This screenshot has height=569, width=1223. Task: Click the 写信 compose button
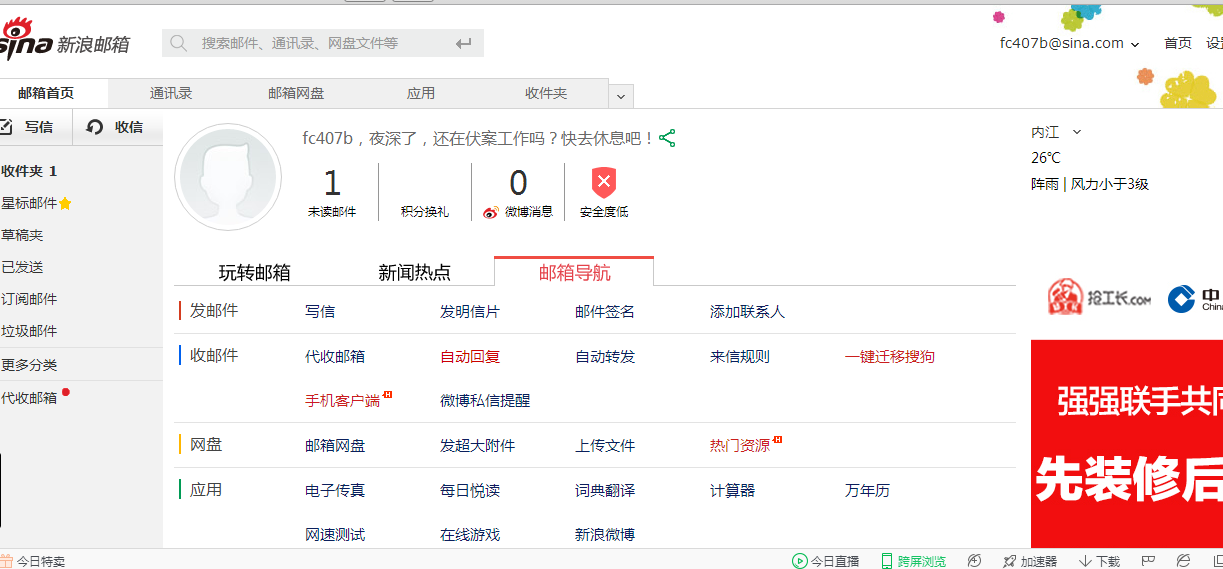pos(36,127)
